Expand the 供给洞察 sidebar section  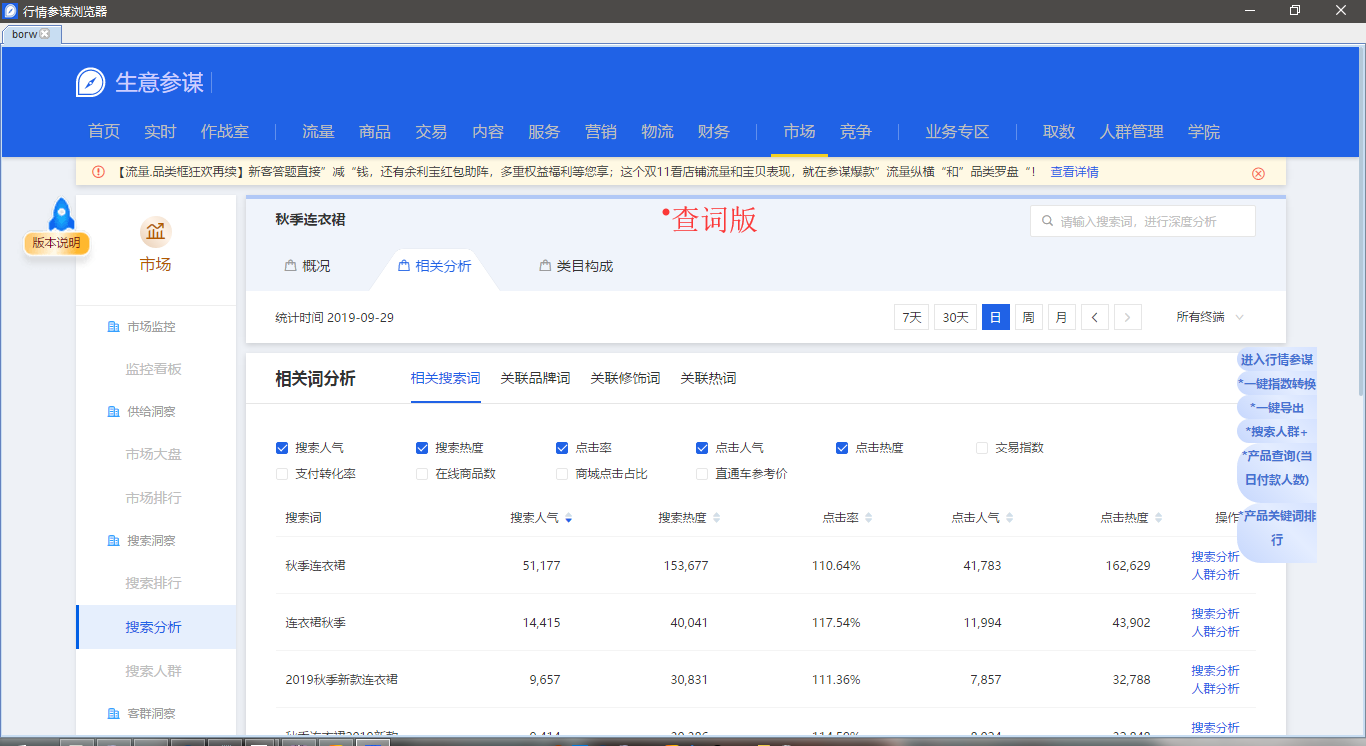(150, 412)
